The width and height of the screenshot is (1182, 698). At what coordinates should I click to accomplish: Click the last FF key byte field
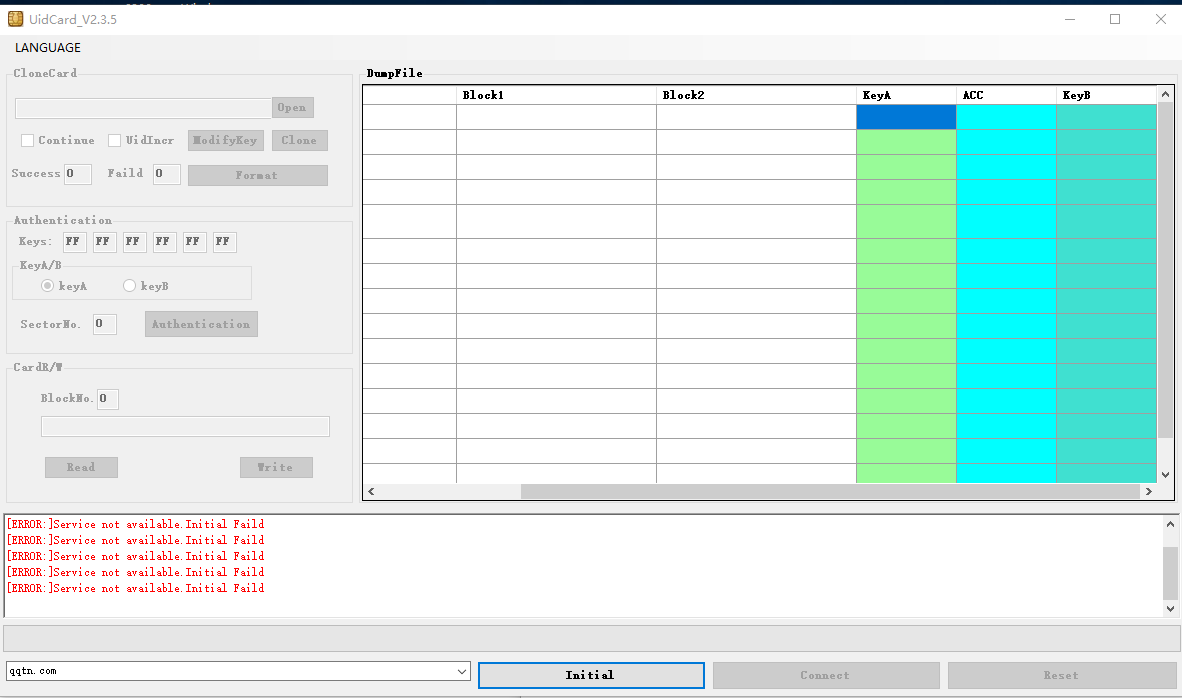tap(225, 242)
